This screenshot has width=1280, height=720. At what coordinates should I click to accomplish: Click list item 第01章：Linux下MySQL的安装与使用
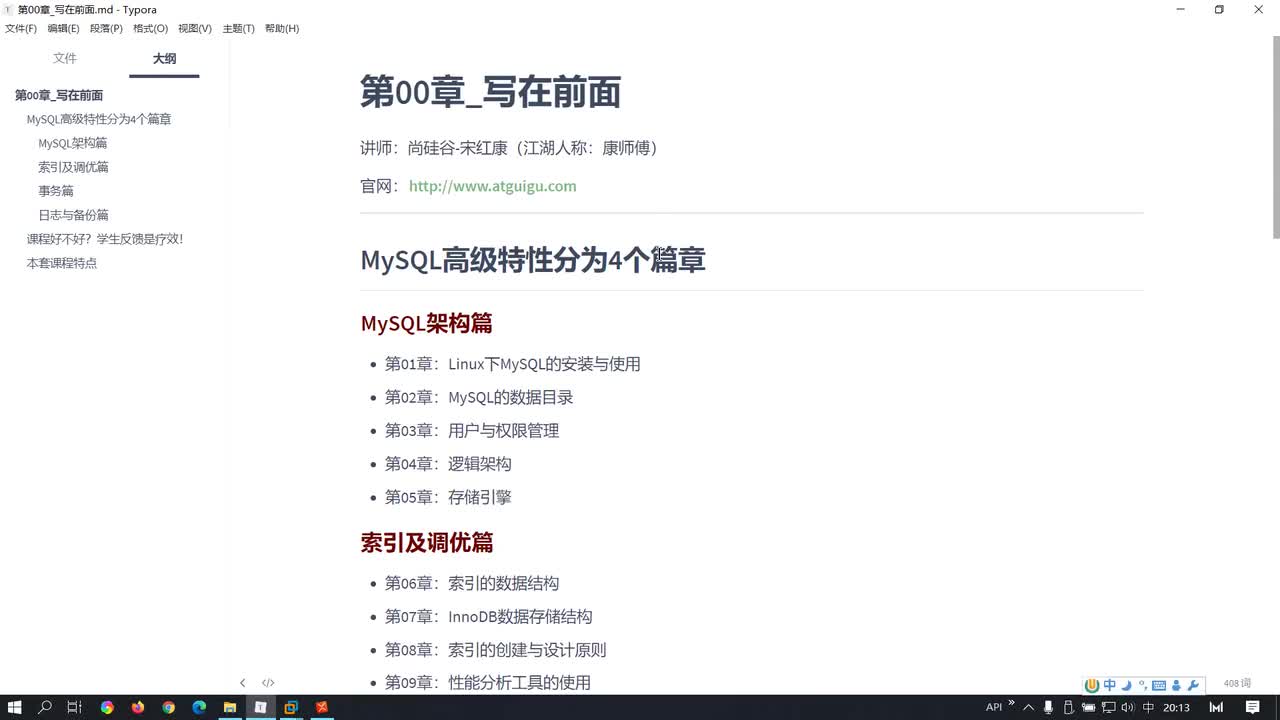pyautogui.click(x=513, y=364)
